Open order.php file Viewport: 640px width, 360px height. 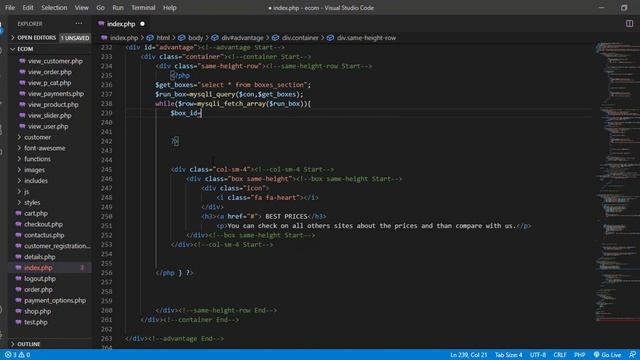38,289
